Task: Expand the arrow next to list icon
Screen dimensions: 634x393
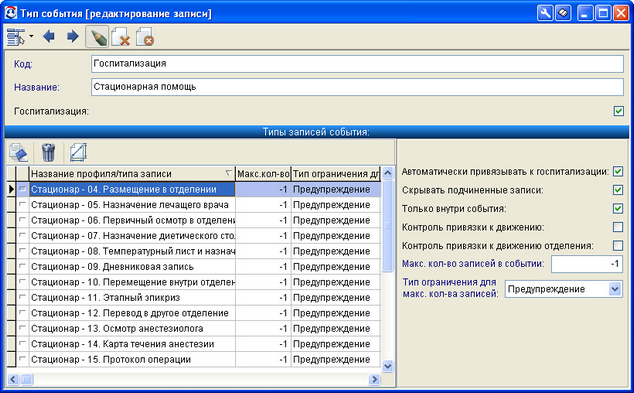Action: (x=31, y=36)
